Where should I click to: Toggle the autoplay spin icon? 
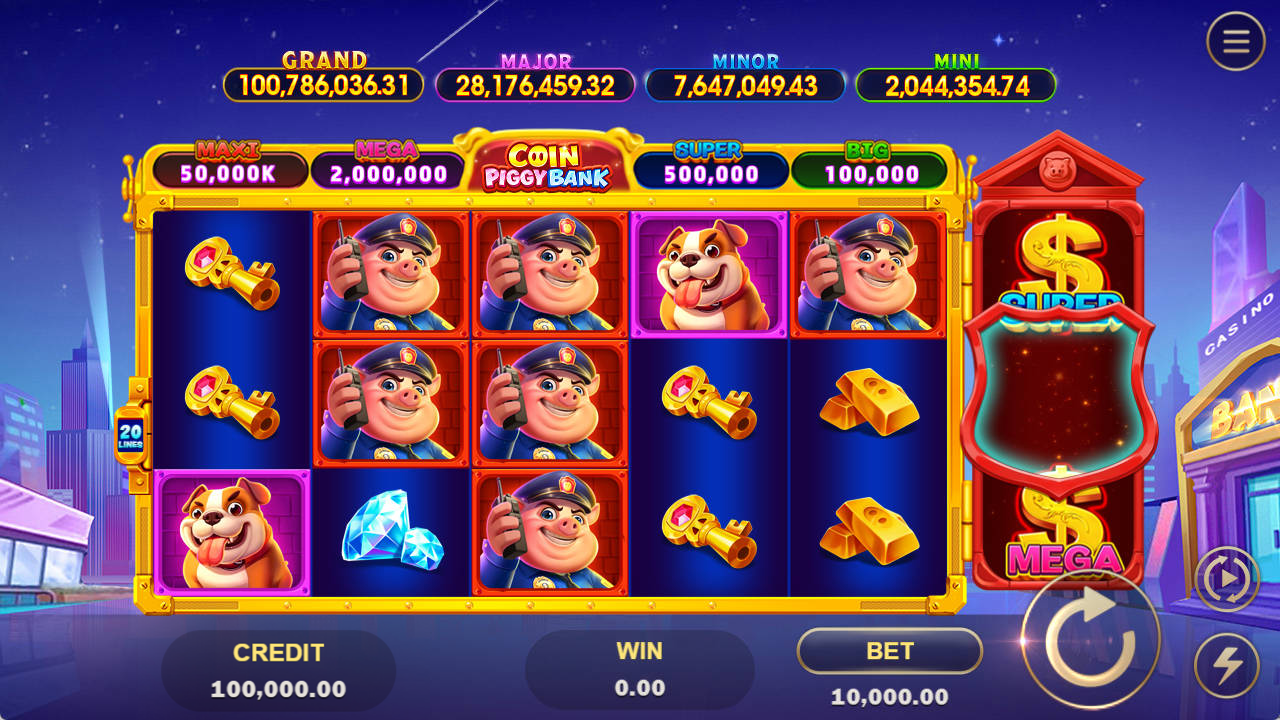click(x=1227, y=579)
